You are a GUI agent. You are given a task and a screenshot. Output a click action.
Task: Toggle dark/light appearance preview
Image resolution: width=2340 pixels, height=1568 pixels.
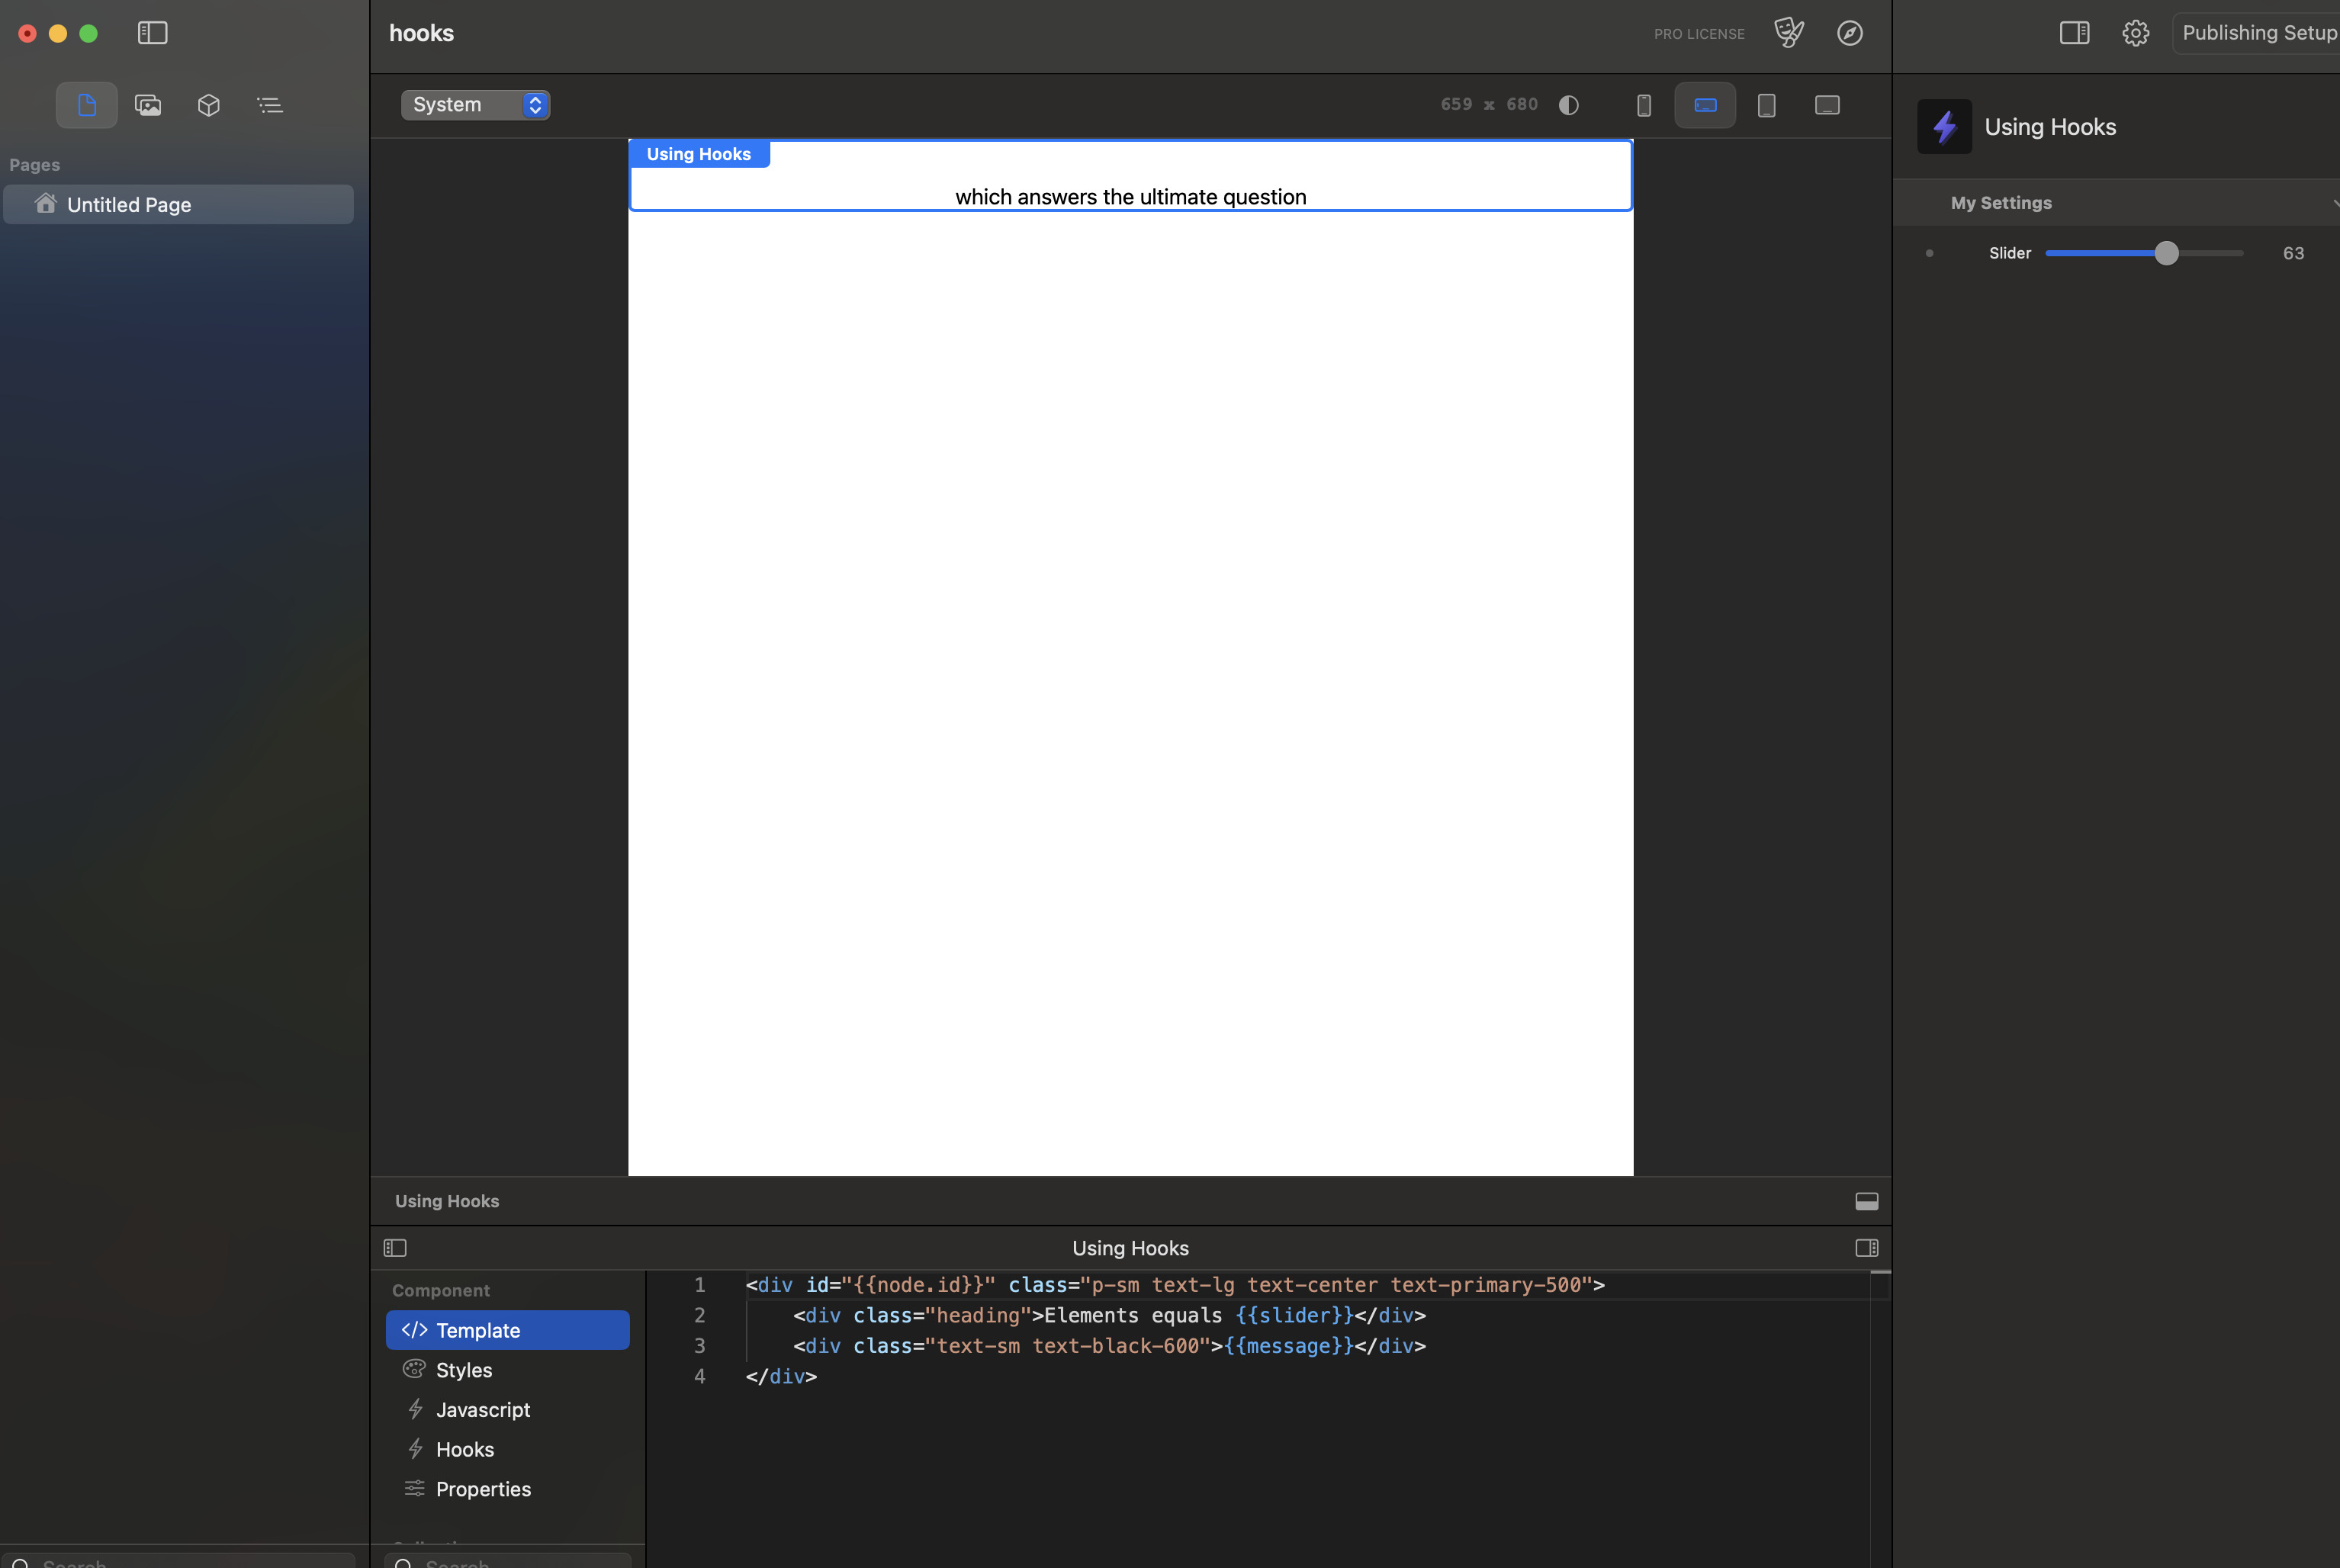click(1568, 105)
